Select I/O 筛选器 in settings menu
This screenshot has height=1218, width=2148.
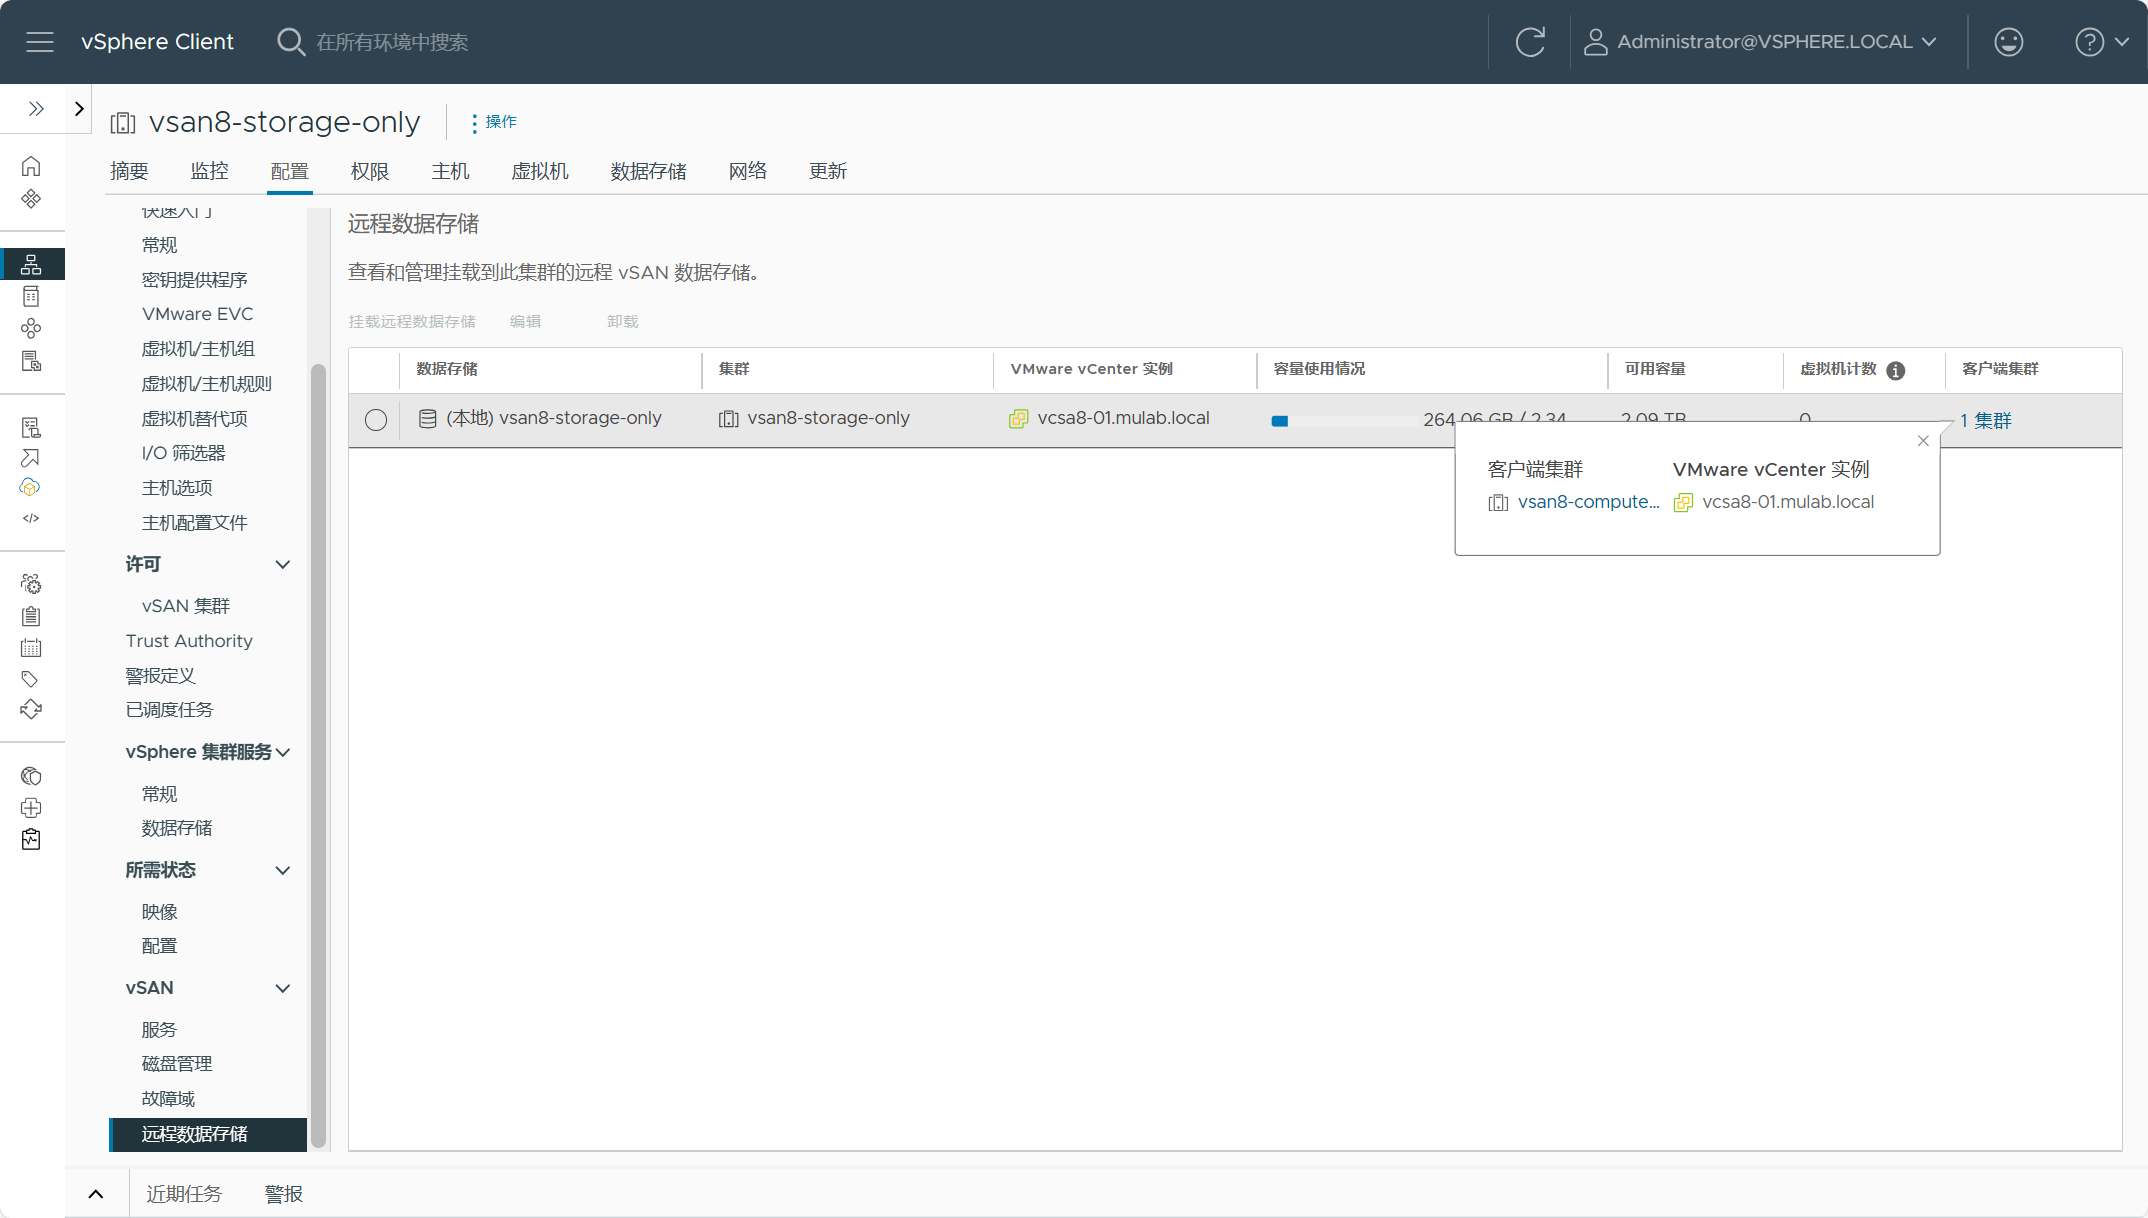pyautogui.click(x=184, y=453)
